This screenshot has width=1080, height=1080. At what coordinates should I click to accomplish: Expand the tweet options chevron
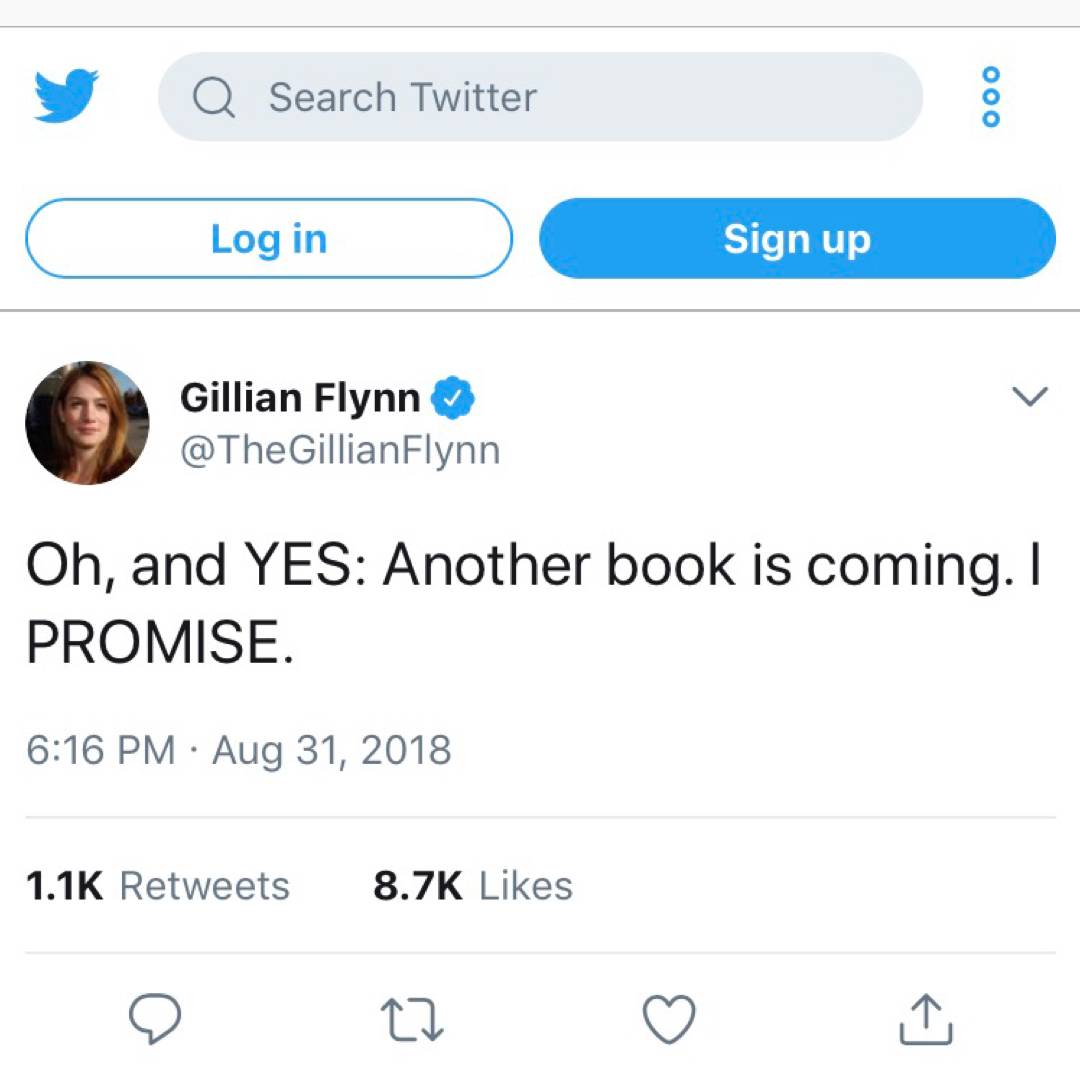[x=1029, y=397]
